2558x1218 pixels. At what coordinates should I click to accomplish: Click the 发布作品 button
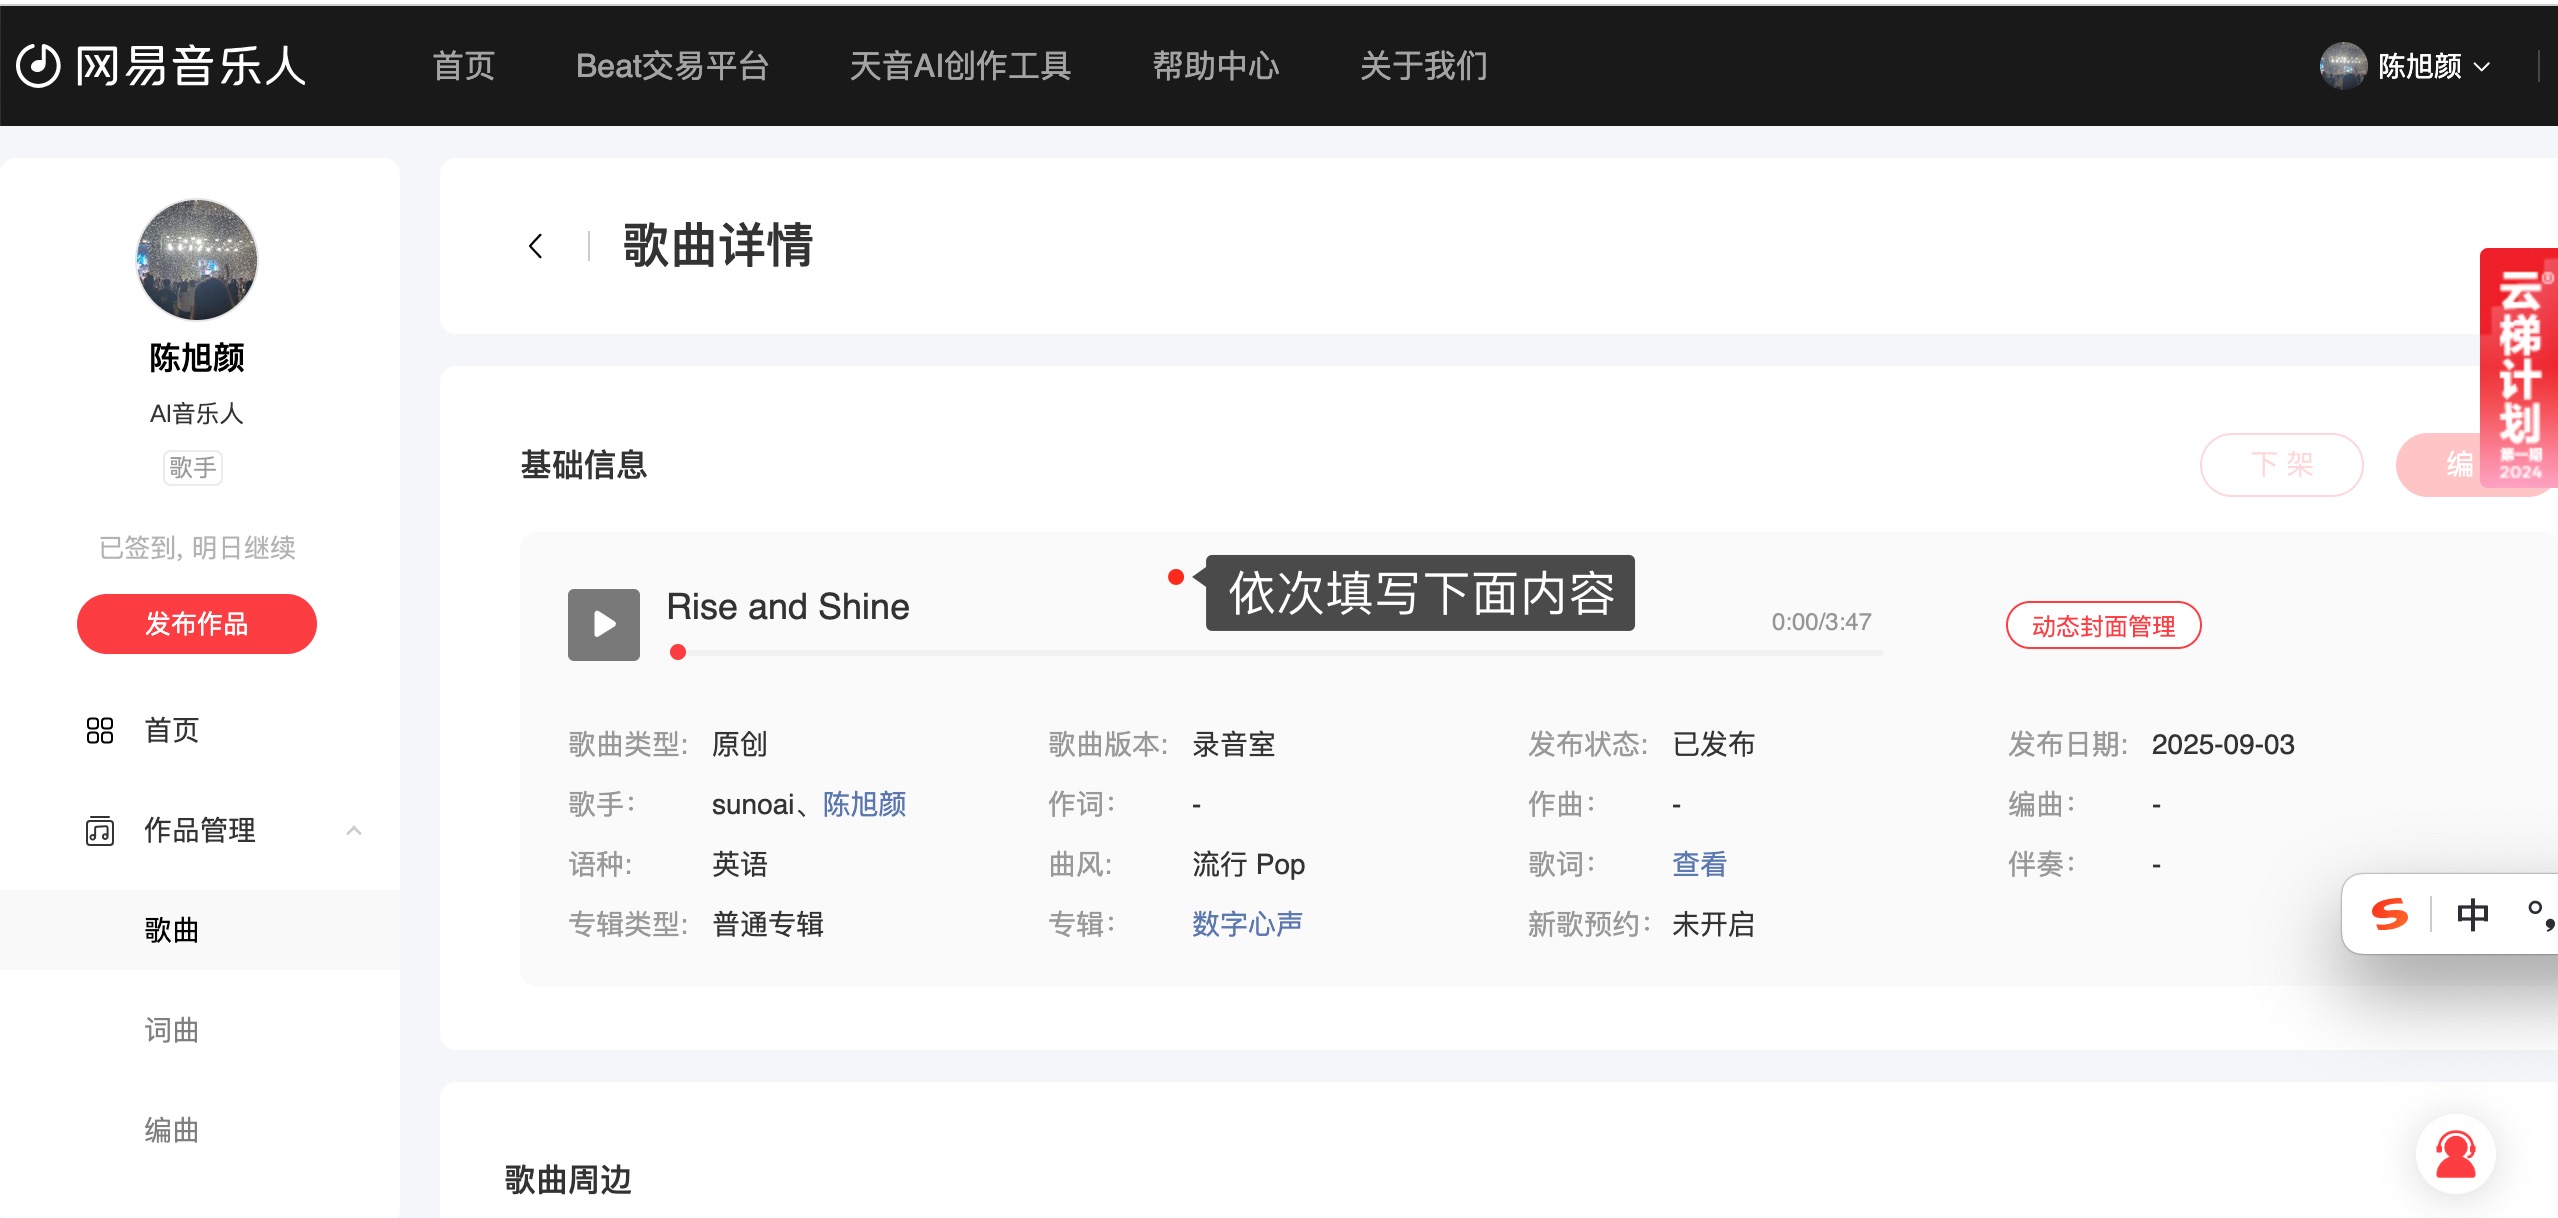click(197, 624)
